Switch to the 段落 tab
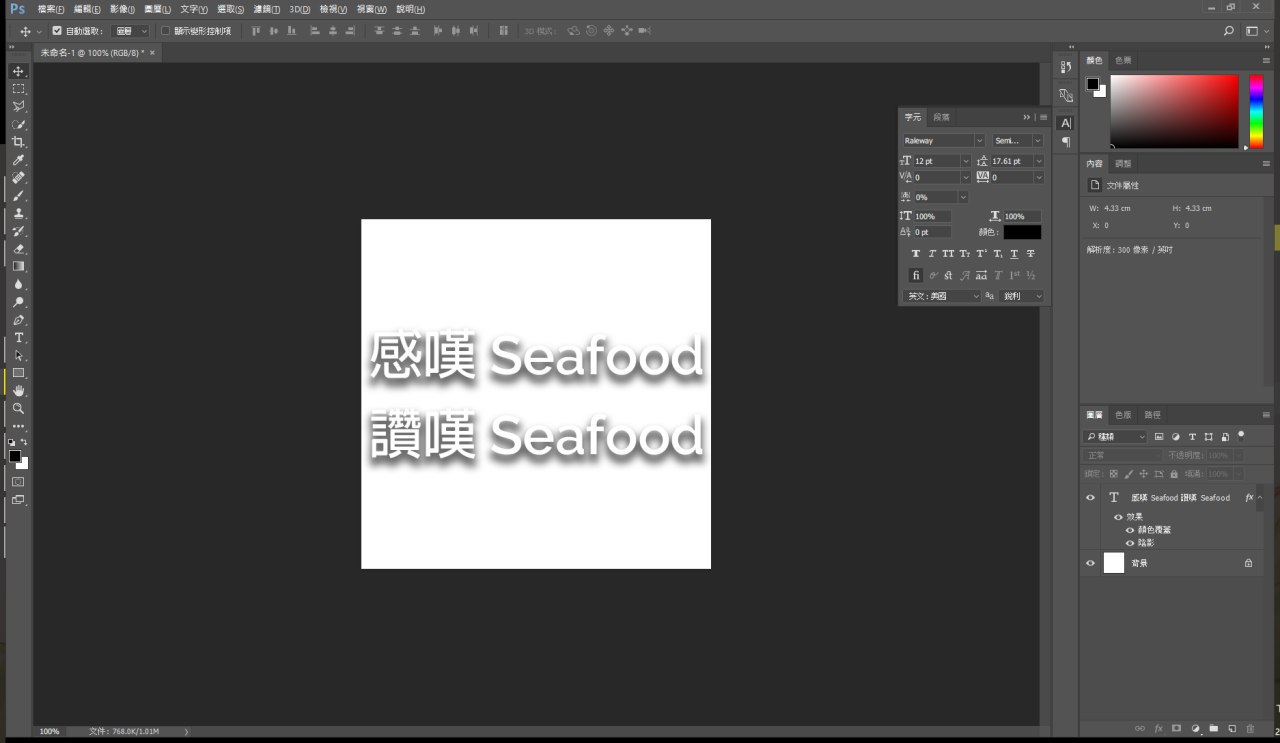This screenshot has height=743, width=1280. pos(941,117)
